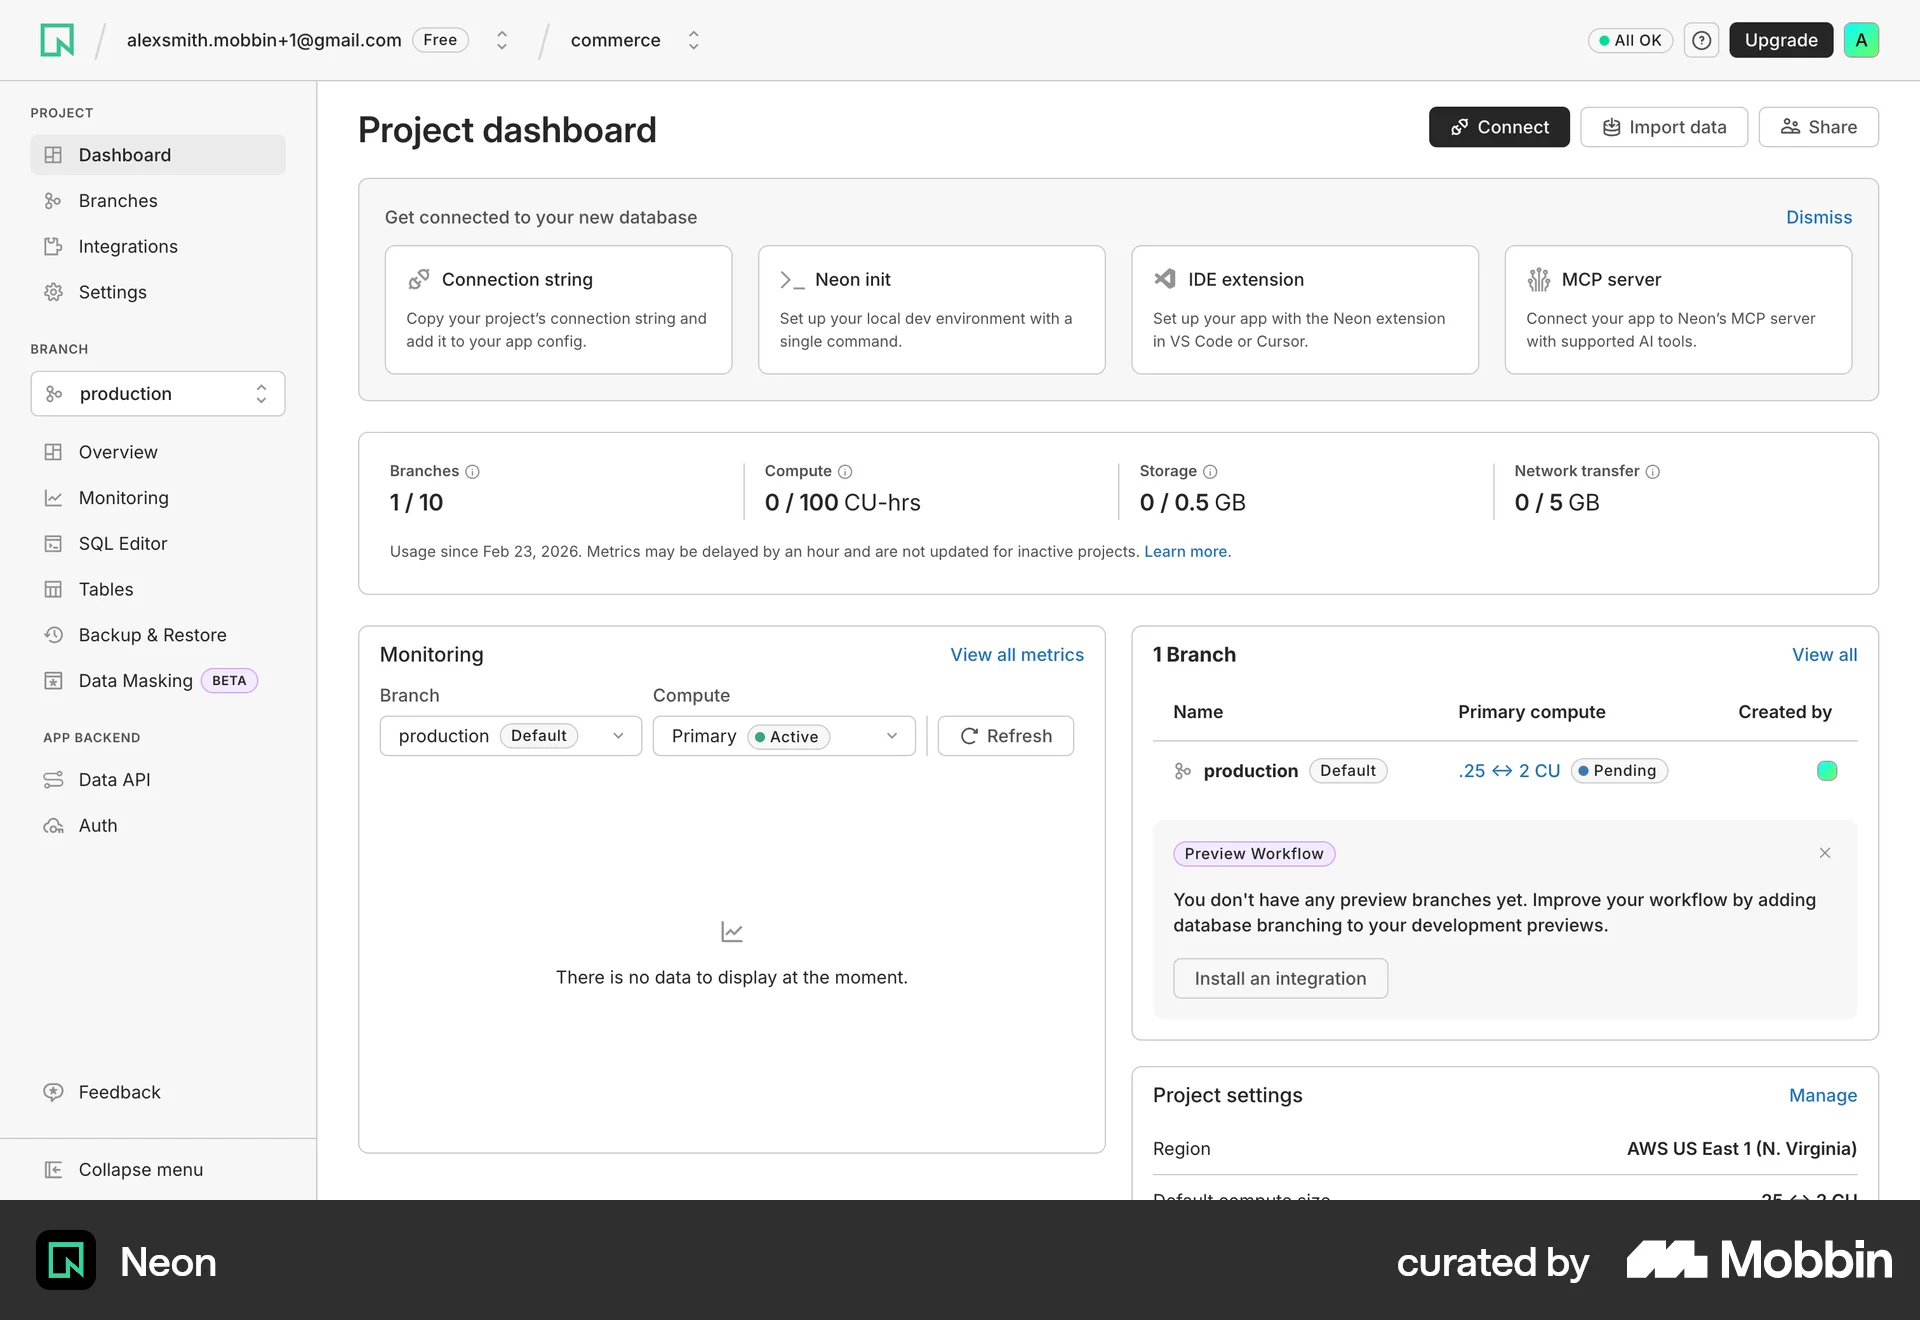The height and width of the screenshot is (1320, 1920).
Task: Click the Neon init terminal icon
Action: (x=792, y=280)
